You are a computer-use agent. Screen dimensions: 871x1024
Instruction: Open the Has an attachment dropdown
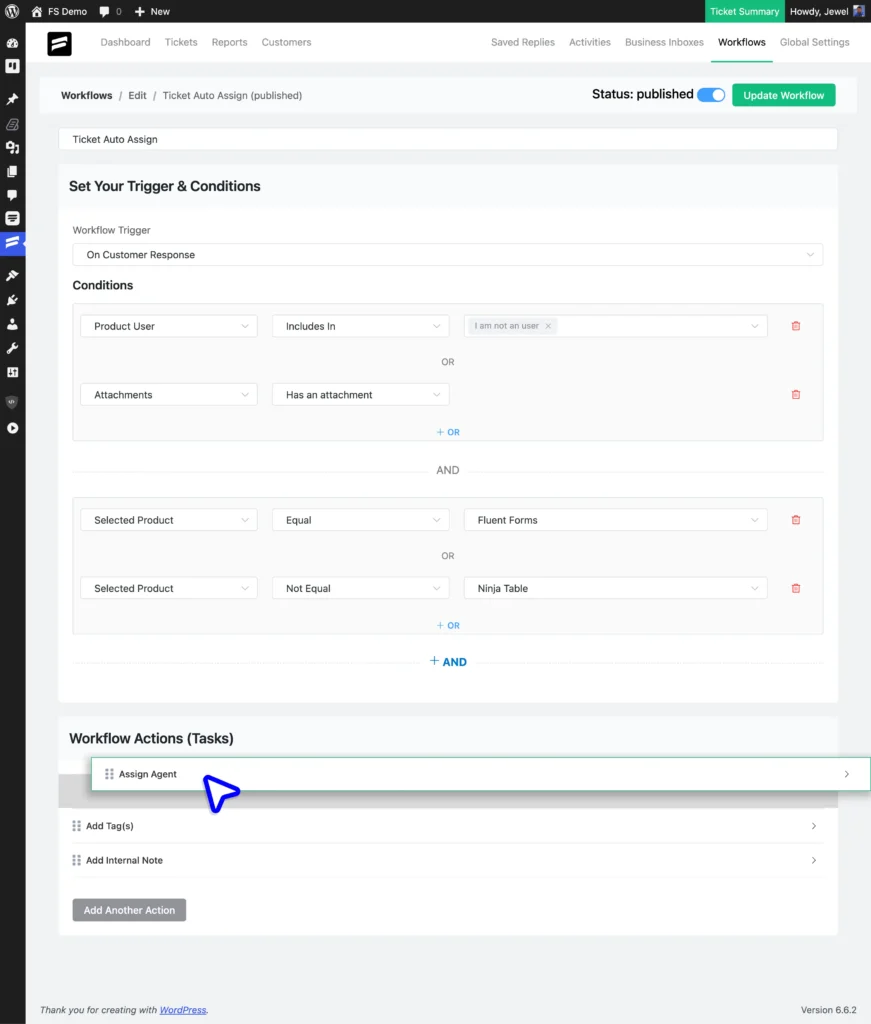[x=360, y=394]
